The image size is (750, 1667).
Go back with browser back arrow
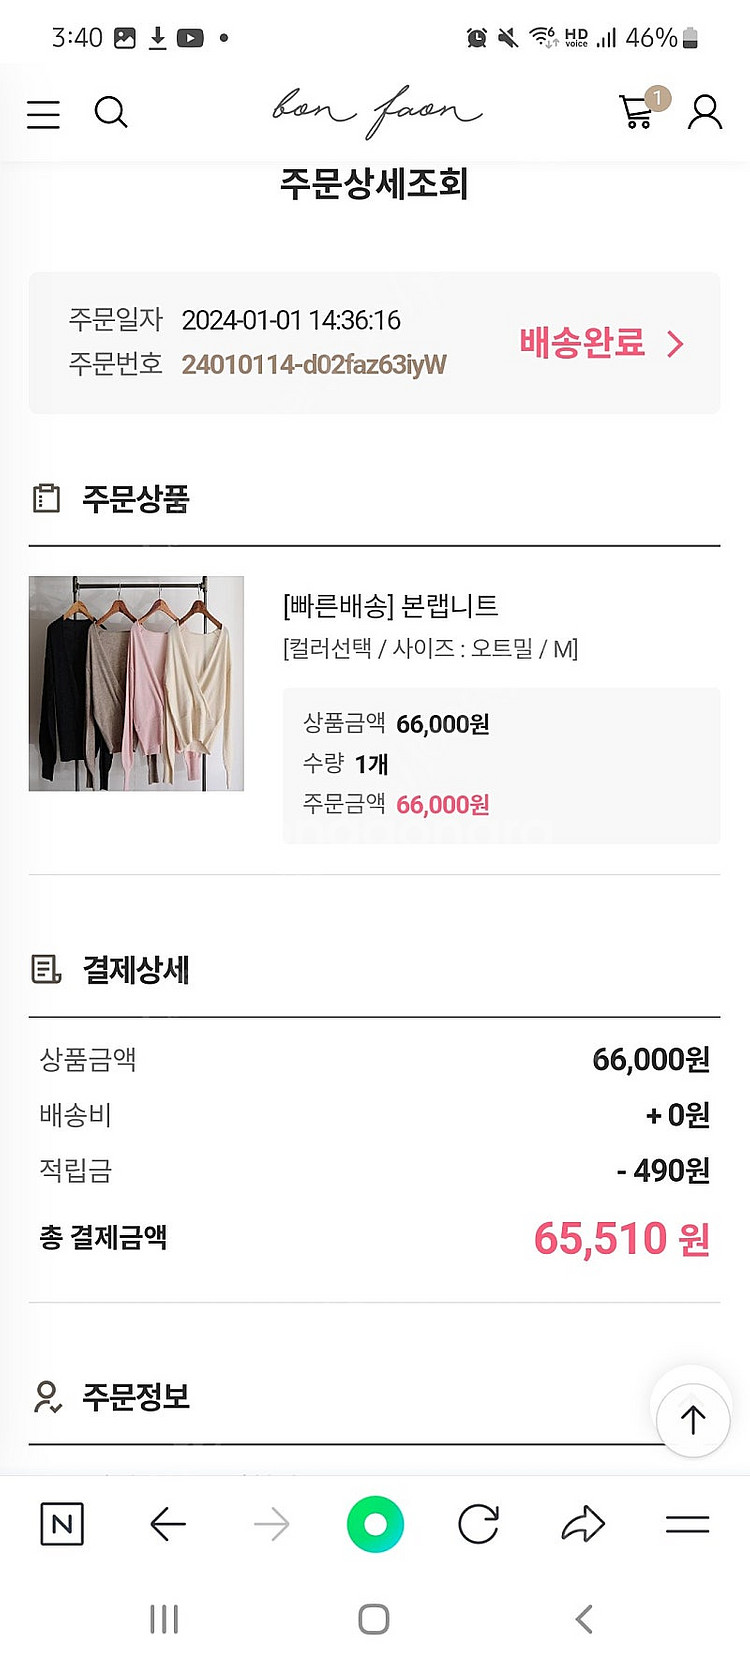[x=167, y=1524]
